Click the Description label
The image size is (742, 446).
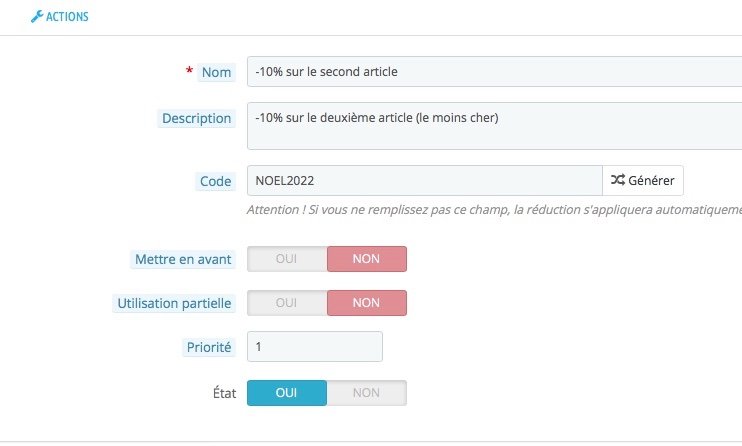tap(196, 118)
